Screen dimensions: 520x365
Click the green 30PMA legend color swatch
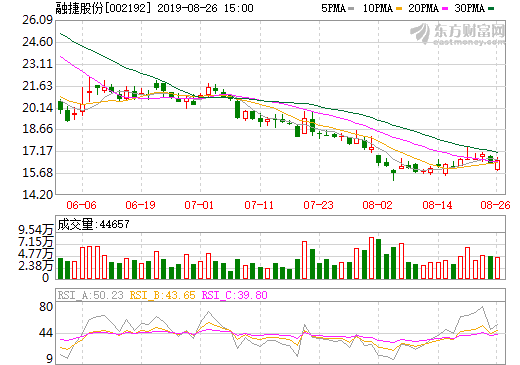491,8
